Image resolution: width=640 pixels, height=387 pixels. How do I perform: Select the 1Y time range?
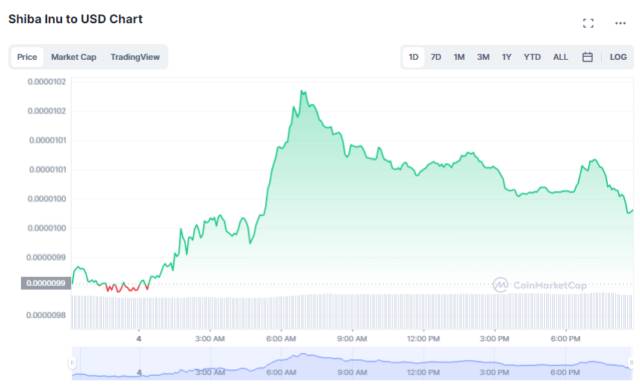(x=507, y=57)
